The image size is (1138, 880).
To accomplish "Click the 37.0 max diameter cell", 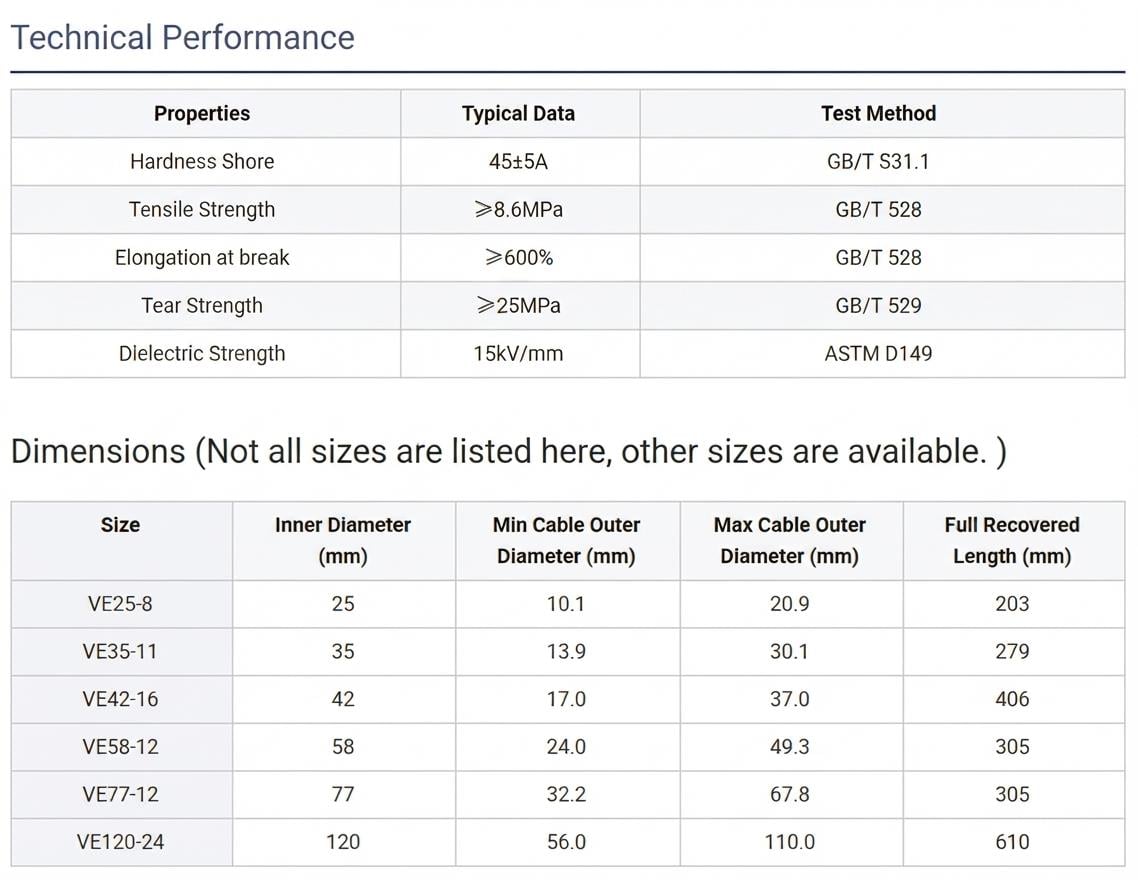I will click(x=790, y=699).
